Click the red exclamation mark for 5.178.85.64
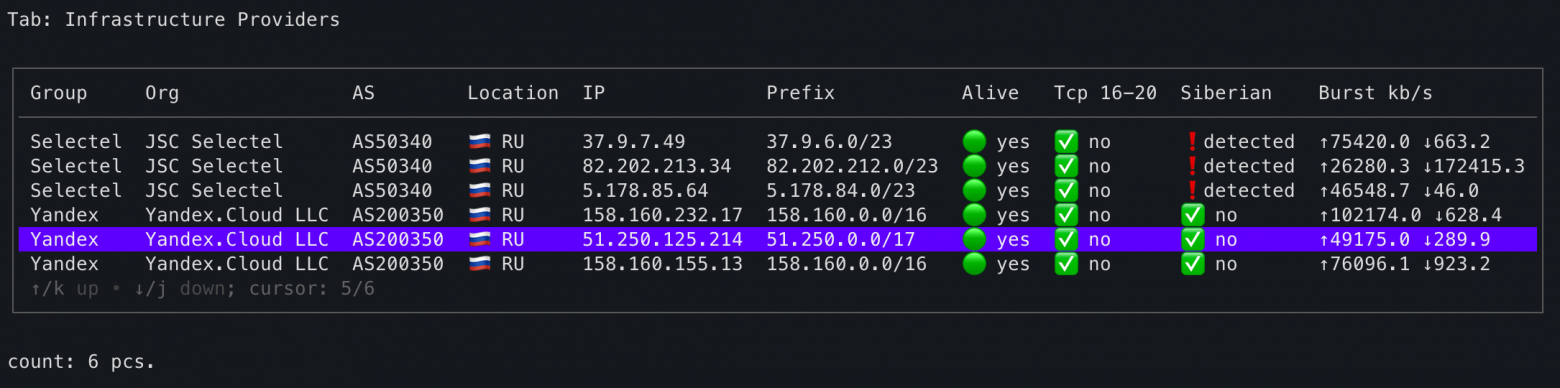1560x388 pixels. click(x=1190, y=190)
